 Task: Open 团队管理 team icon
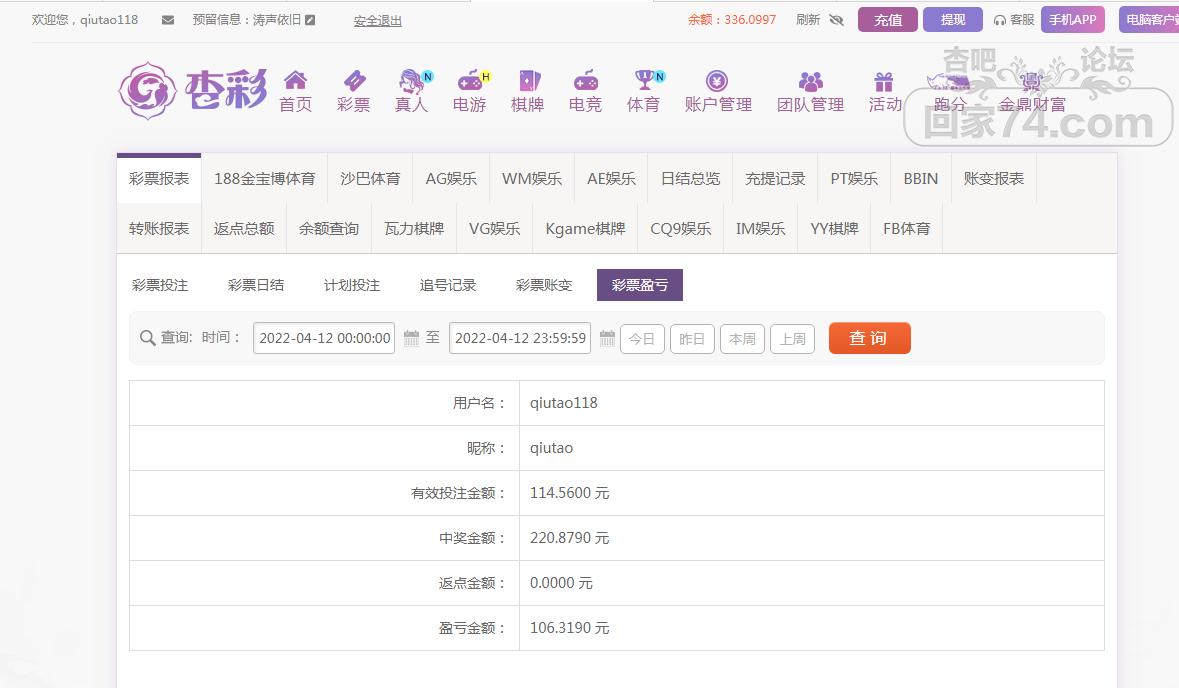click(x=810, y=81)
